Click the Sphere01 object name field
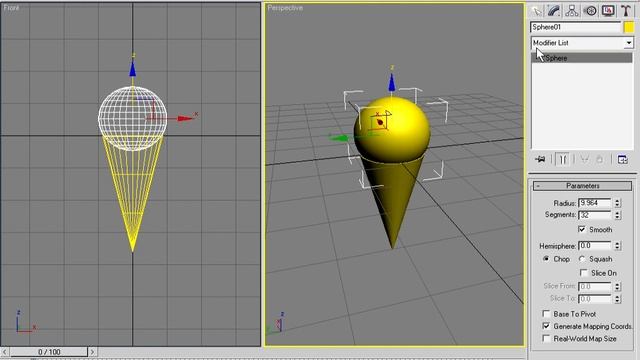 [x=575, y=27]
